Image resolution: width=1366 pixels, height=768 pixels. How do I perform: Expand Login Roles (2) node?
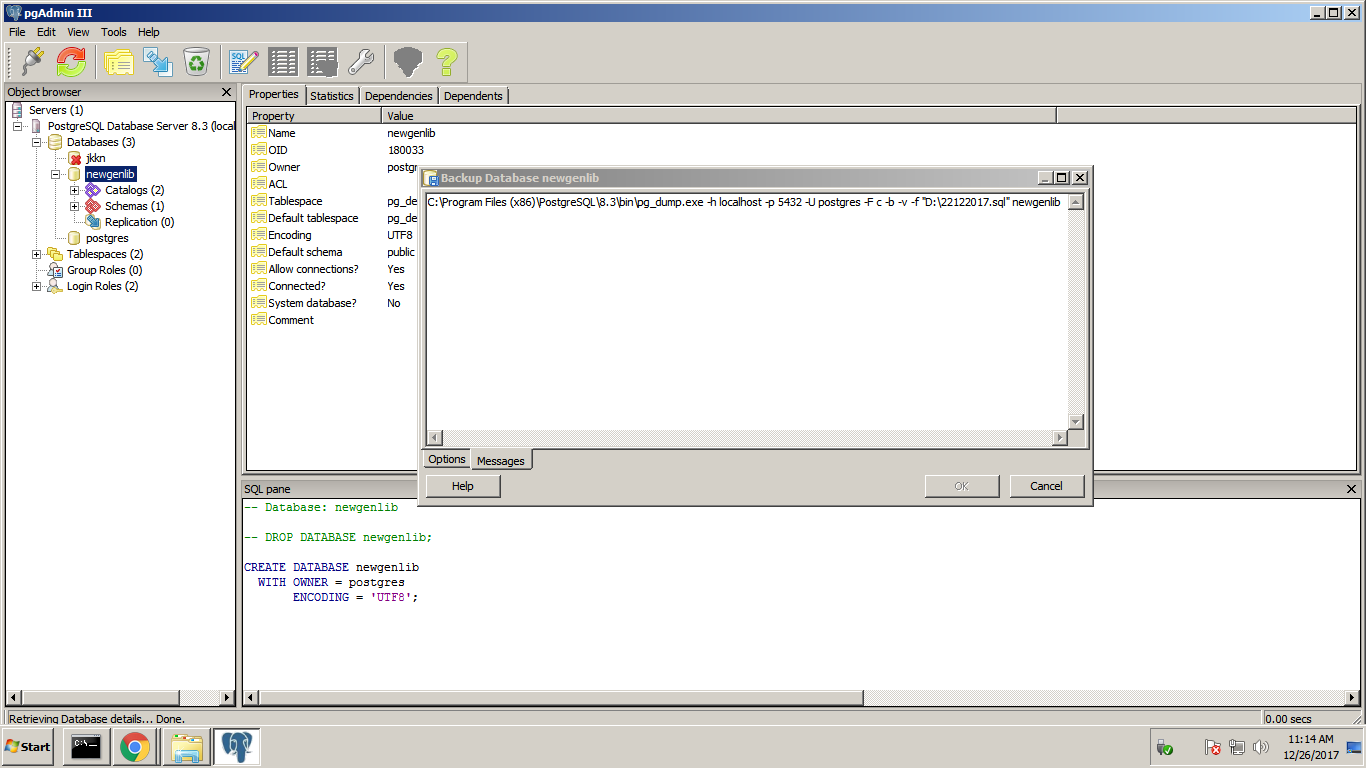(x=37, y=286)
